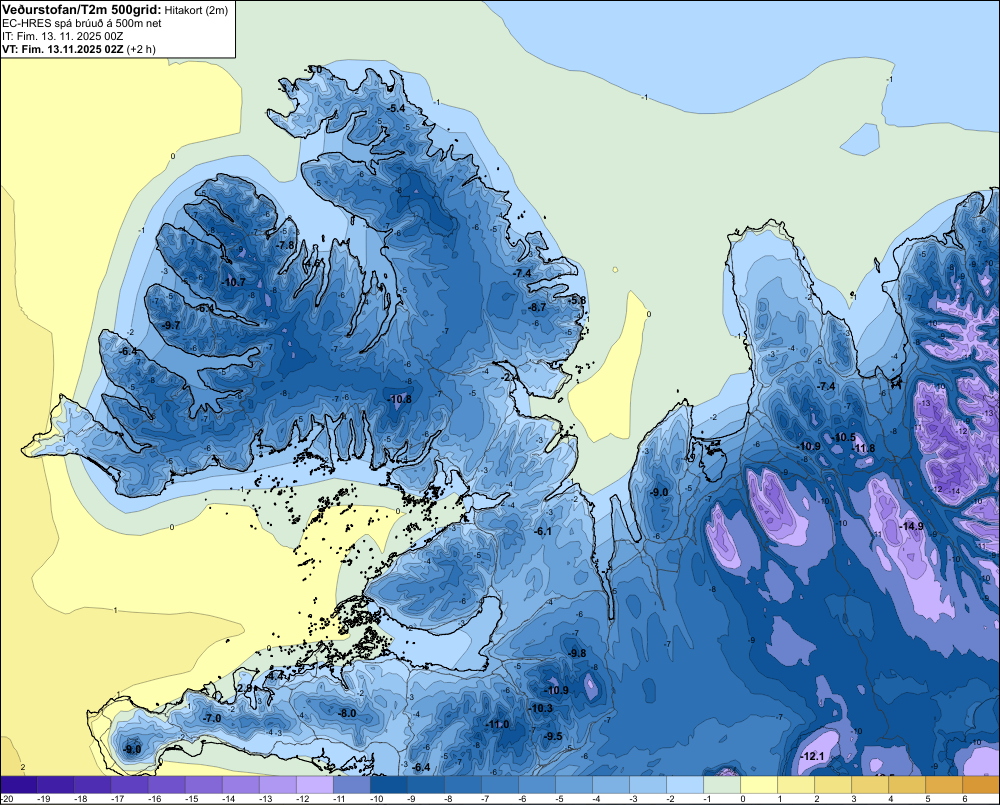1000x805 pixels.
Task: Select the legend swatch between -16 and -15
Action: point(166,785)
